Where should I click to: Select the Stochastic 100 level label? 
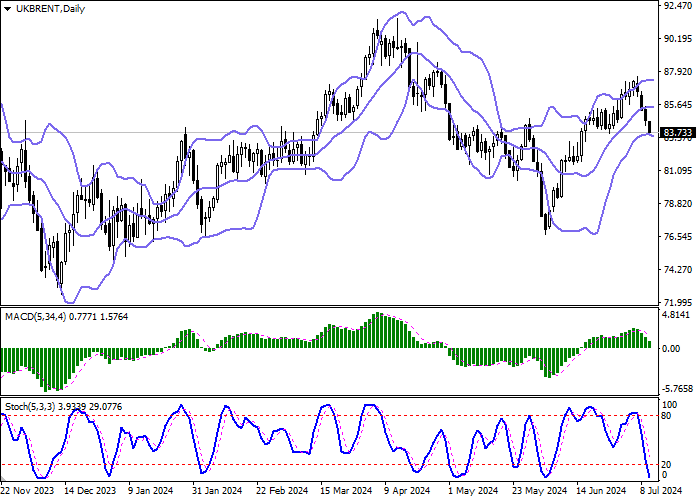[669, 405]
